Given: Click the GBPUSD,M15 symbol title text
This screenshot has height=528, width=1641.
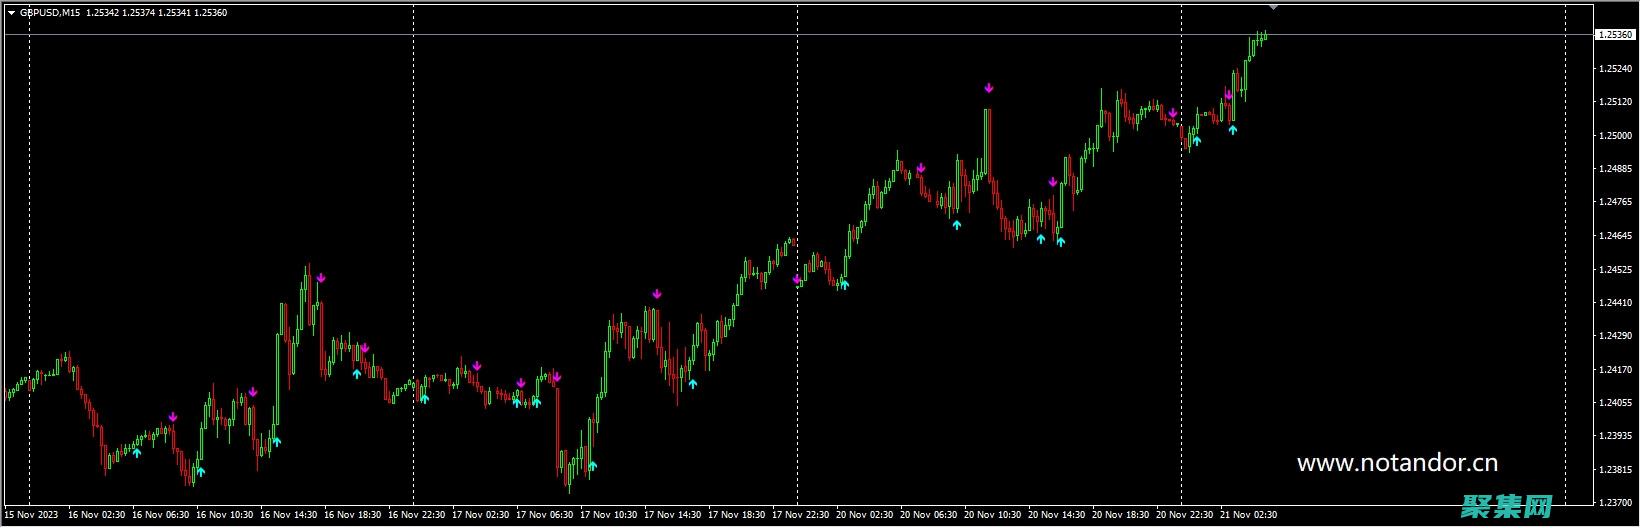Looking at the screenshot, I should pos(50,13).
